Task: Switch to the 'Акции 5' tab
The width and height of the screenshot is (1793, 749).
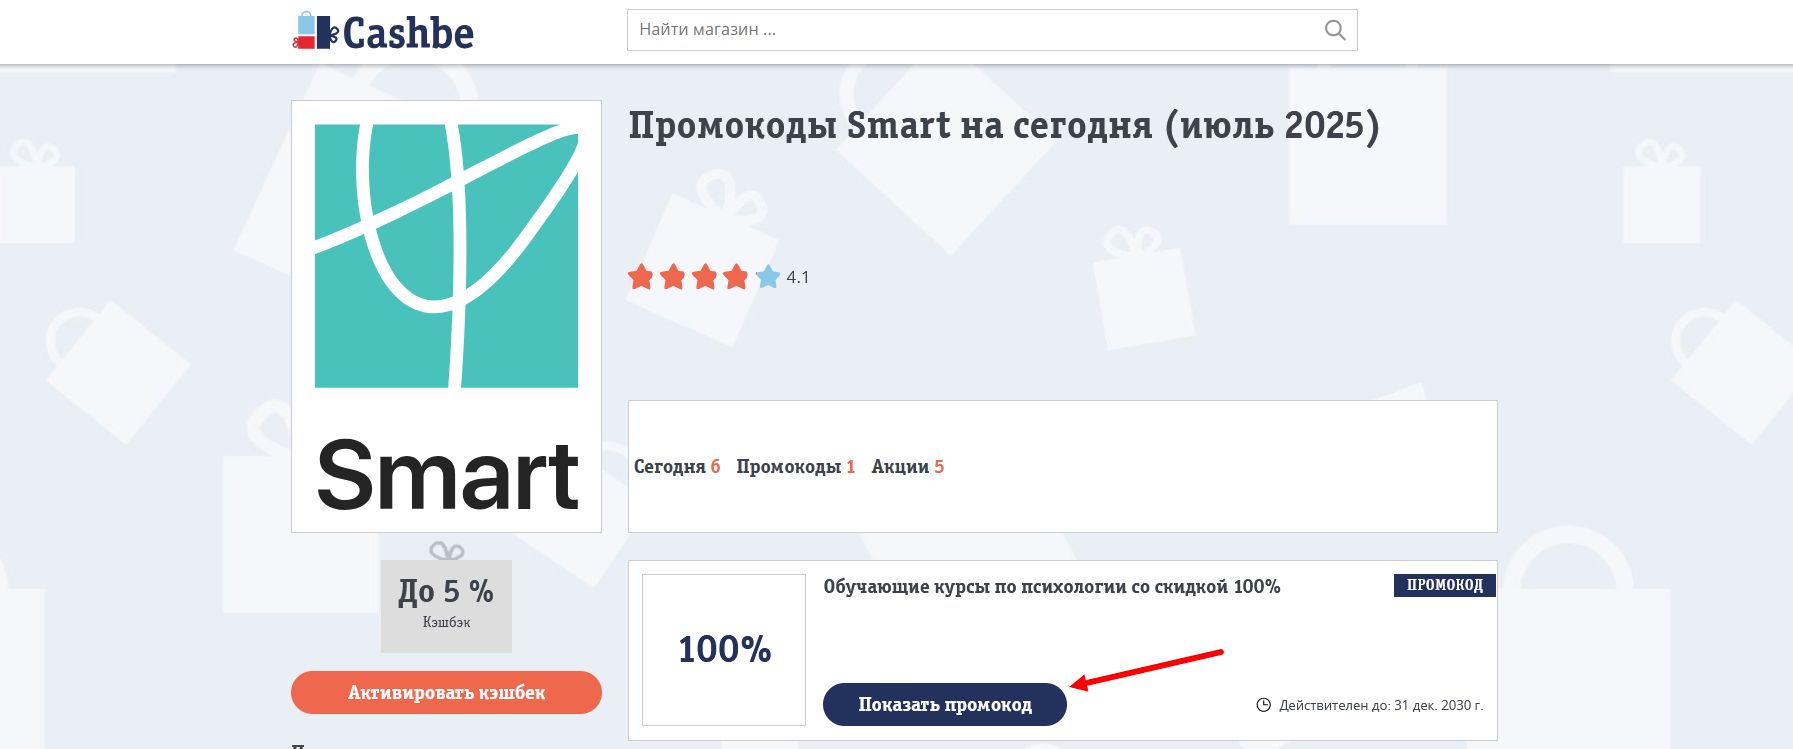Action: (908, 466)
